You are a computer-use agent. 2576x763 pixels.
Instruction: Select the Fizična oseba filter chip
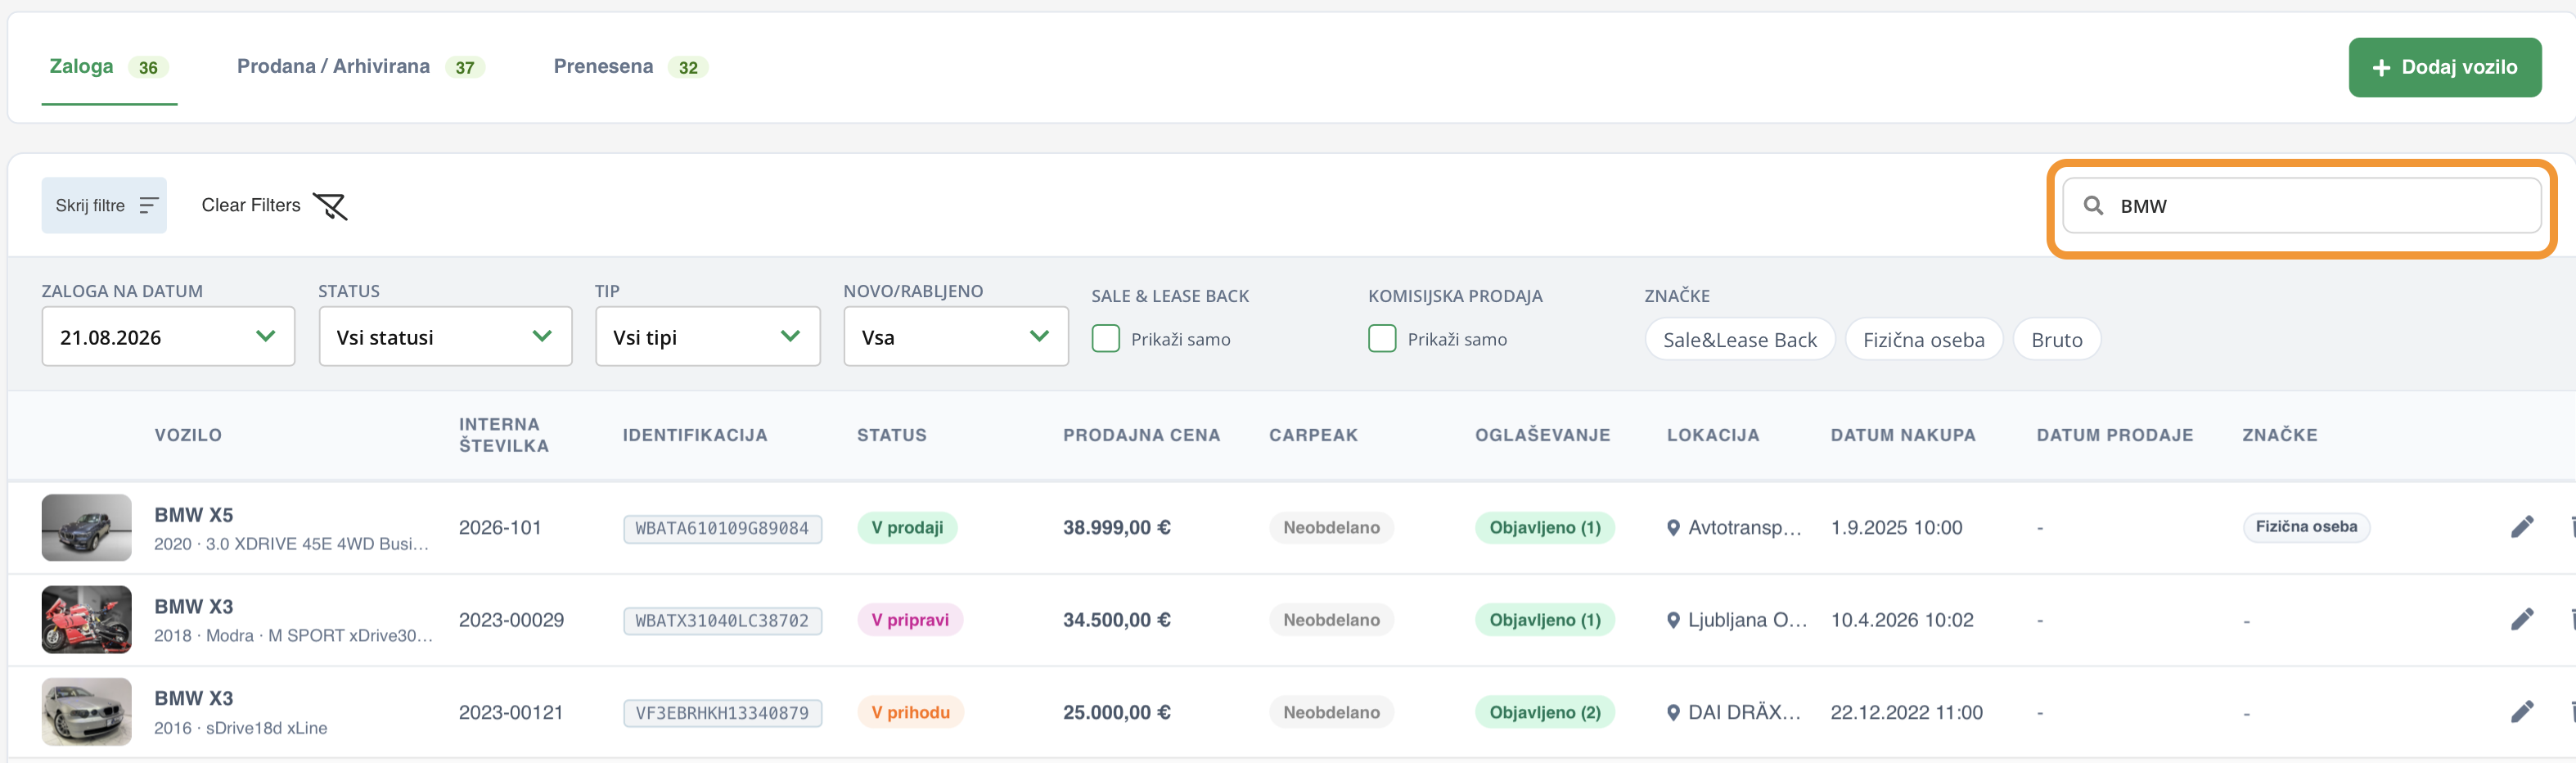tap(1923, 340)
